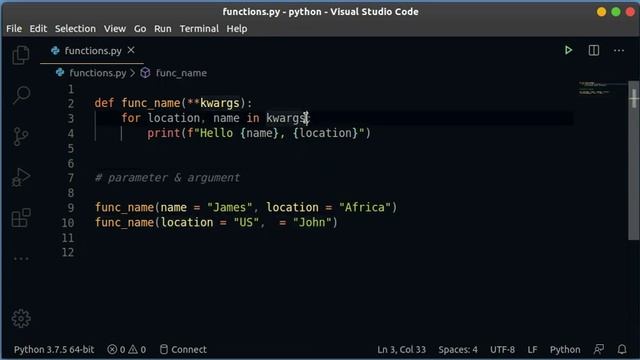Split the editor to the right

pos(594,50)
